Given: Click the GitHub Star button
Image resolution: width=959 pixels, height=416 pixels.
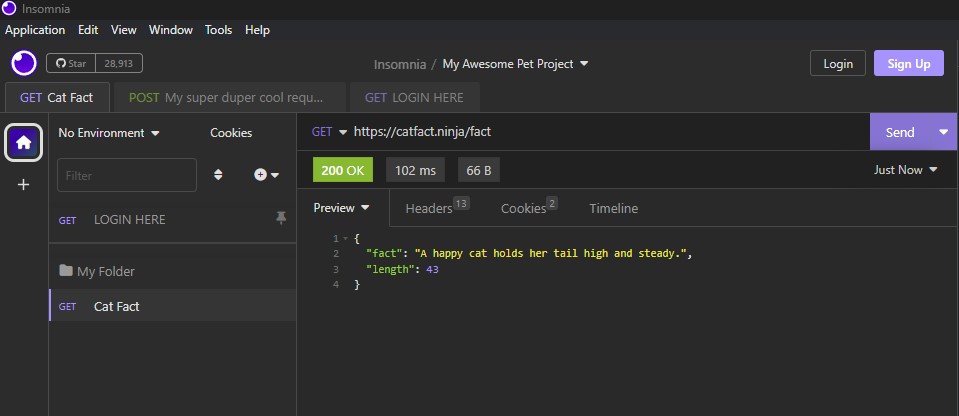Looking at the screenshot, I should pyautogui.click(x=71, y=64).
